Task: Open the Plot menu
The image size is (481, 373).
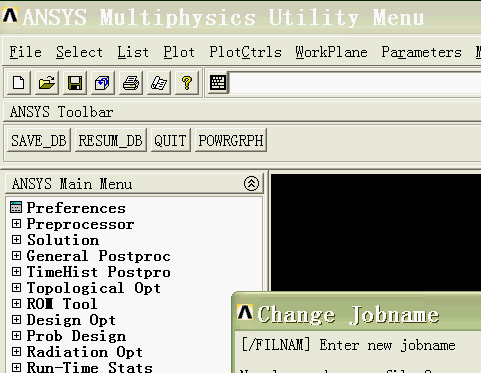Action: click(x=179, y=52)
